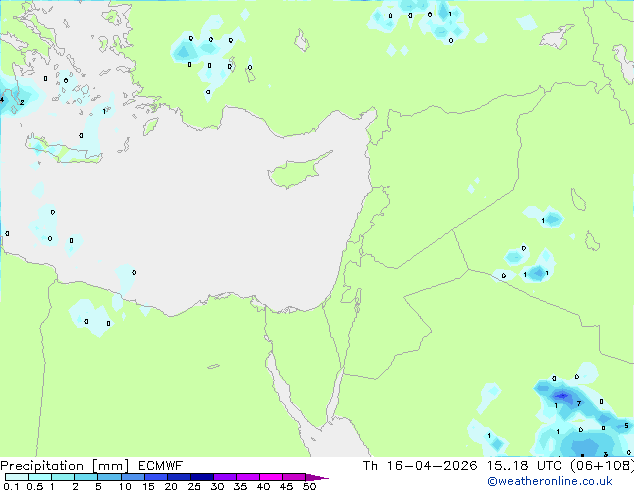Click the '15..18 UTC' time range text
The image size is (634, 490).
click(524, 466)
